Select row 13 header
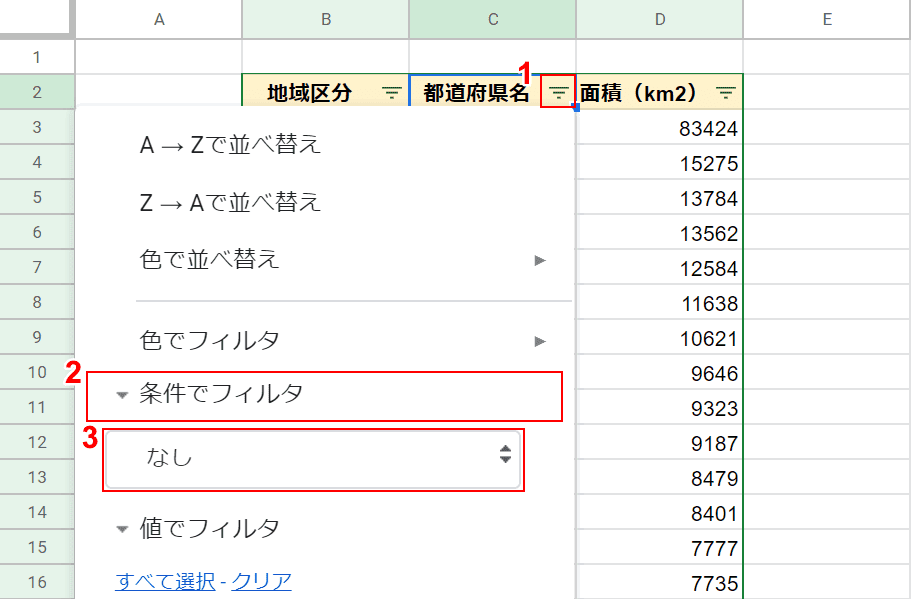Screen dimensions: 911x599 pos(37,477)
